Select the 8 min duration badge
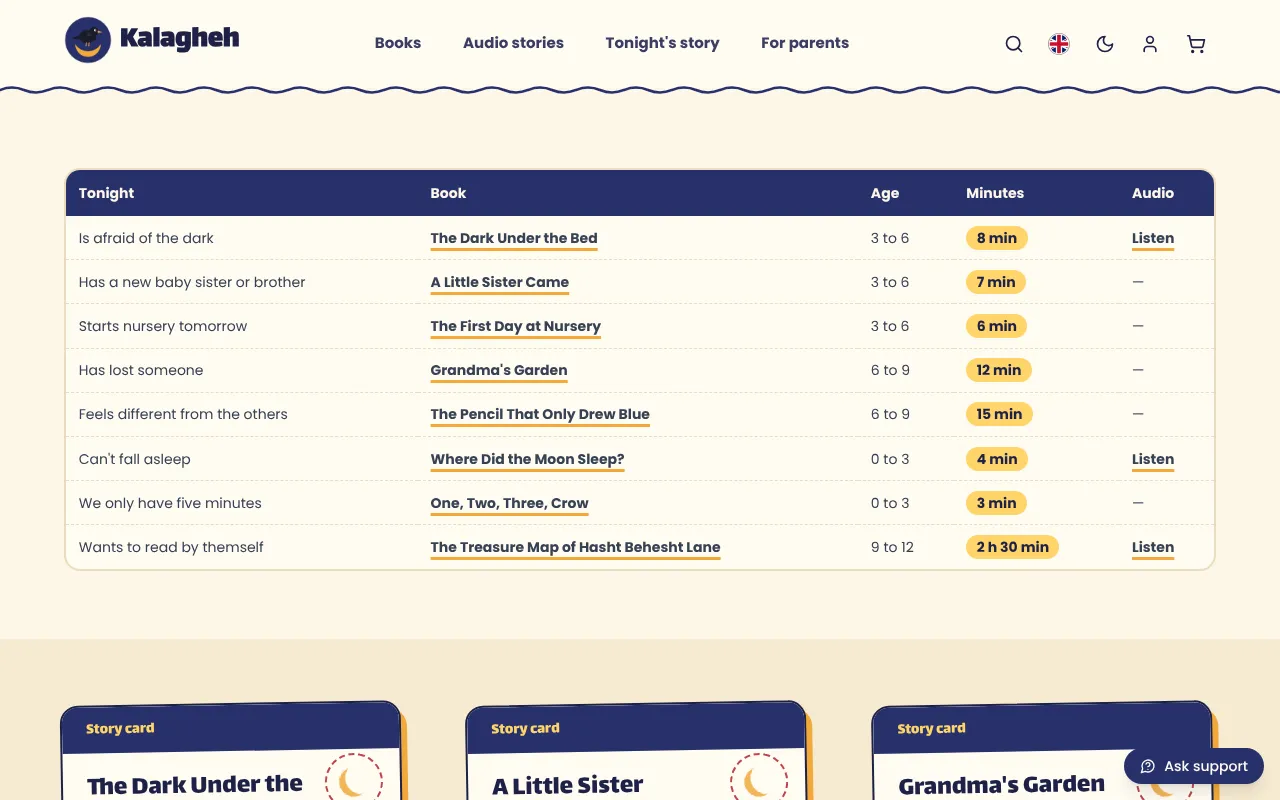Image resolution: width=1280 pixels, height=800 pixels. point(997,238)
